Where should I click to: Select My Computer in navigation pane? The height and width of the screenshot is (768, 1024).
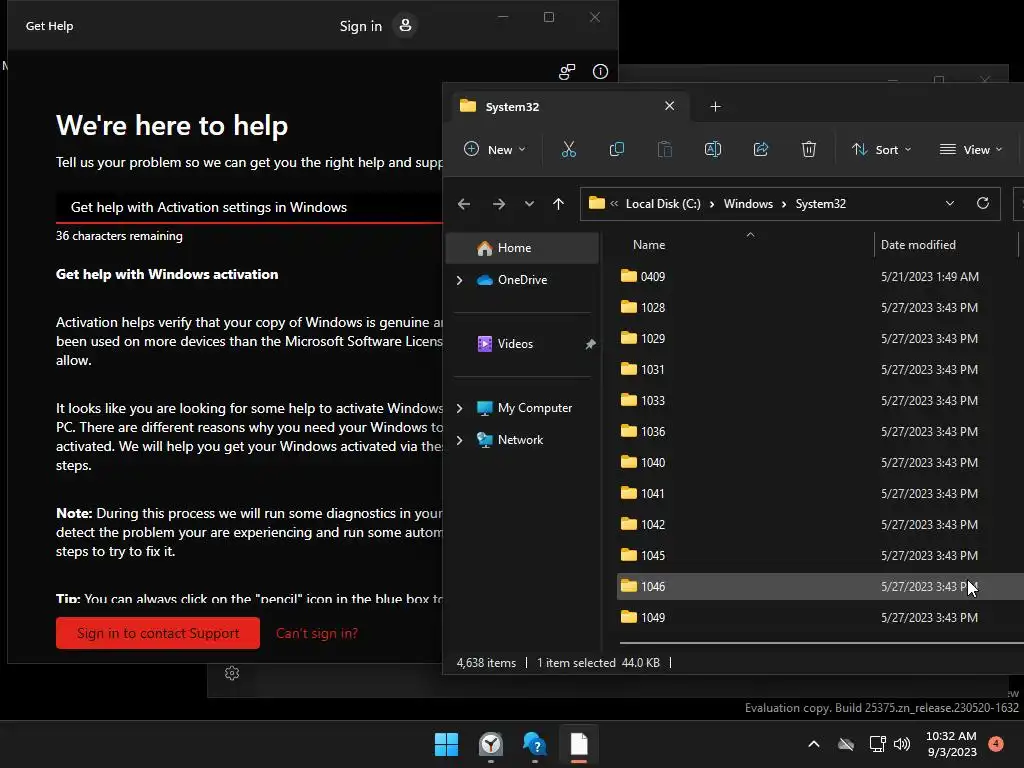(522, 408)
